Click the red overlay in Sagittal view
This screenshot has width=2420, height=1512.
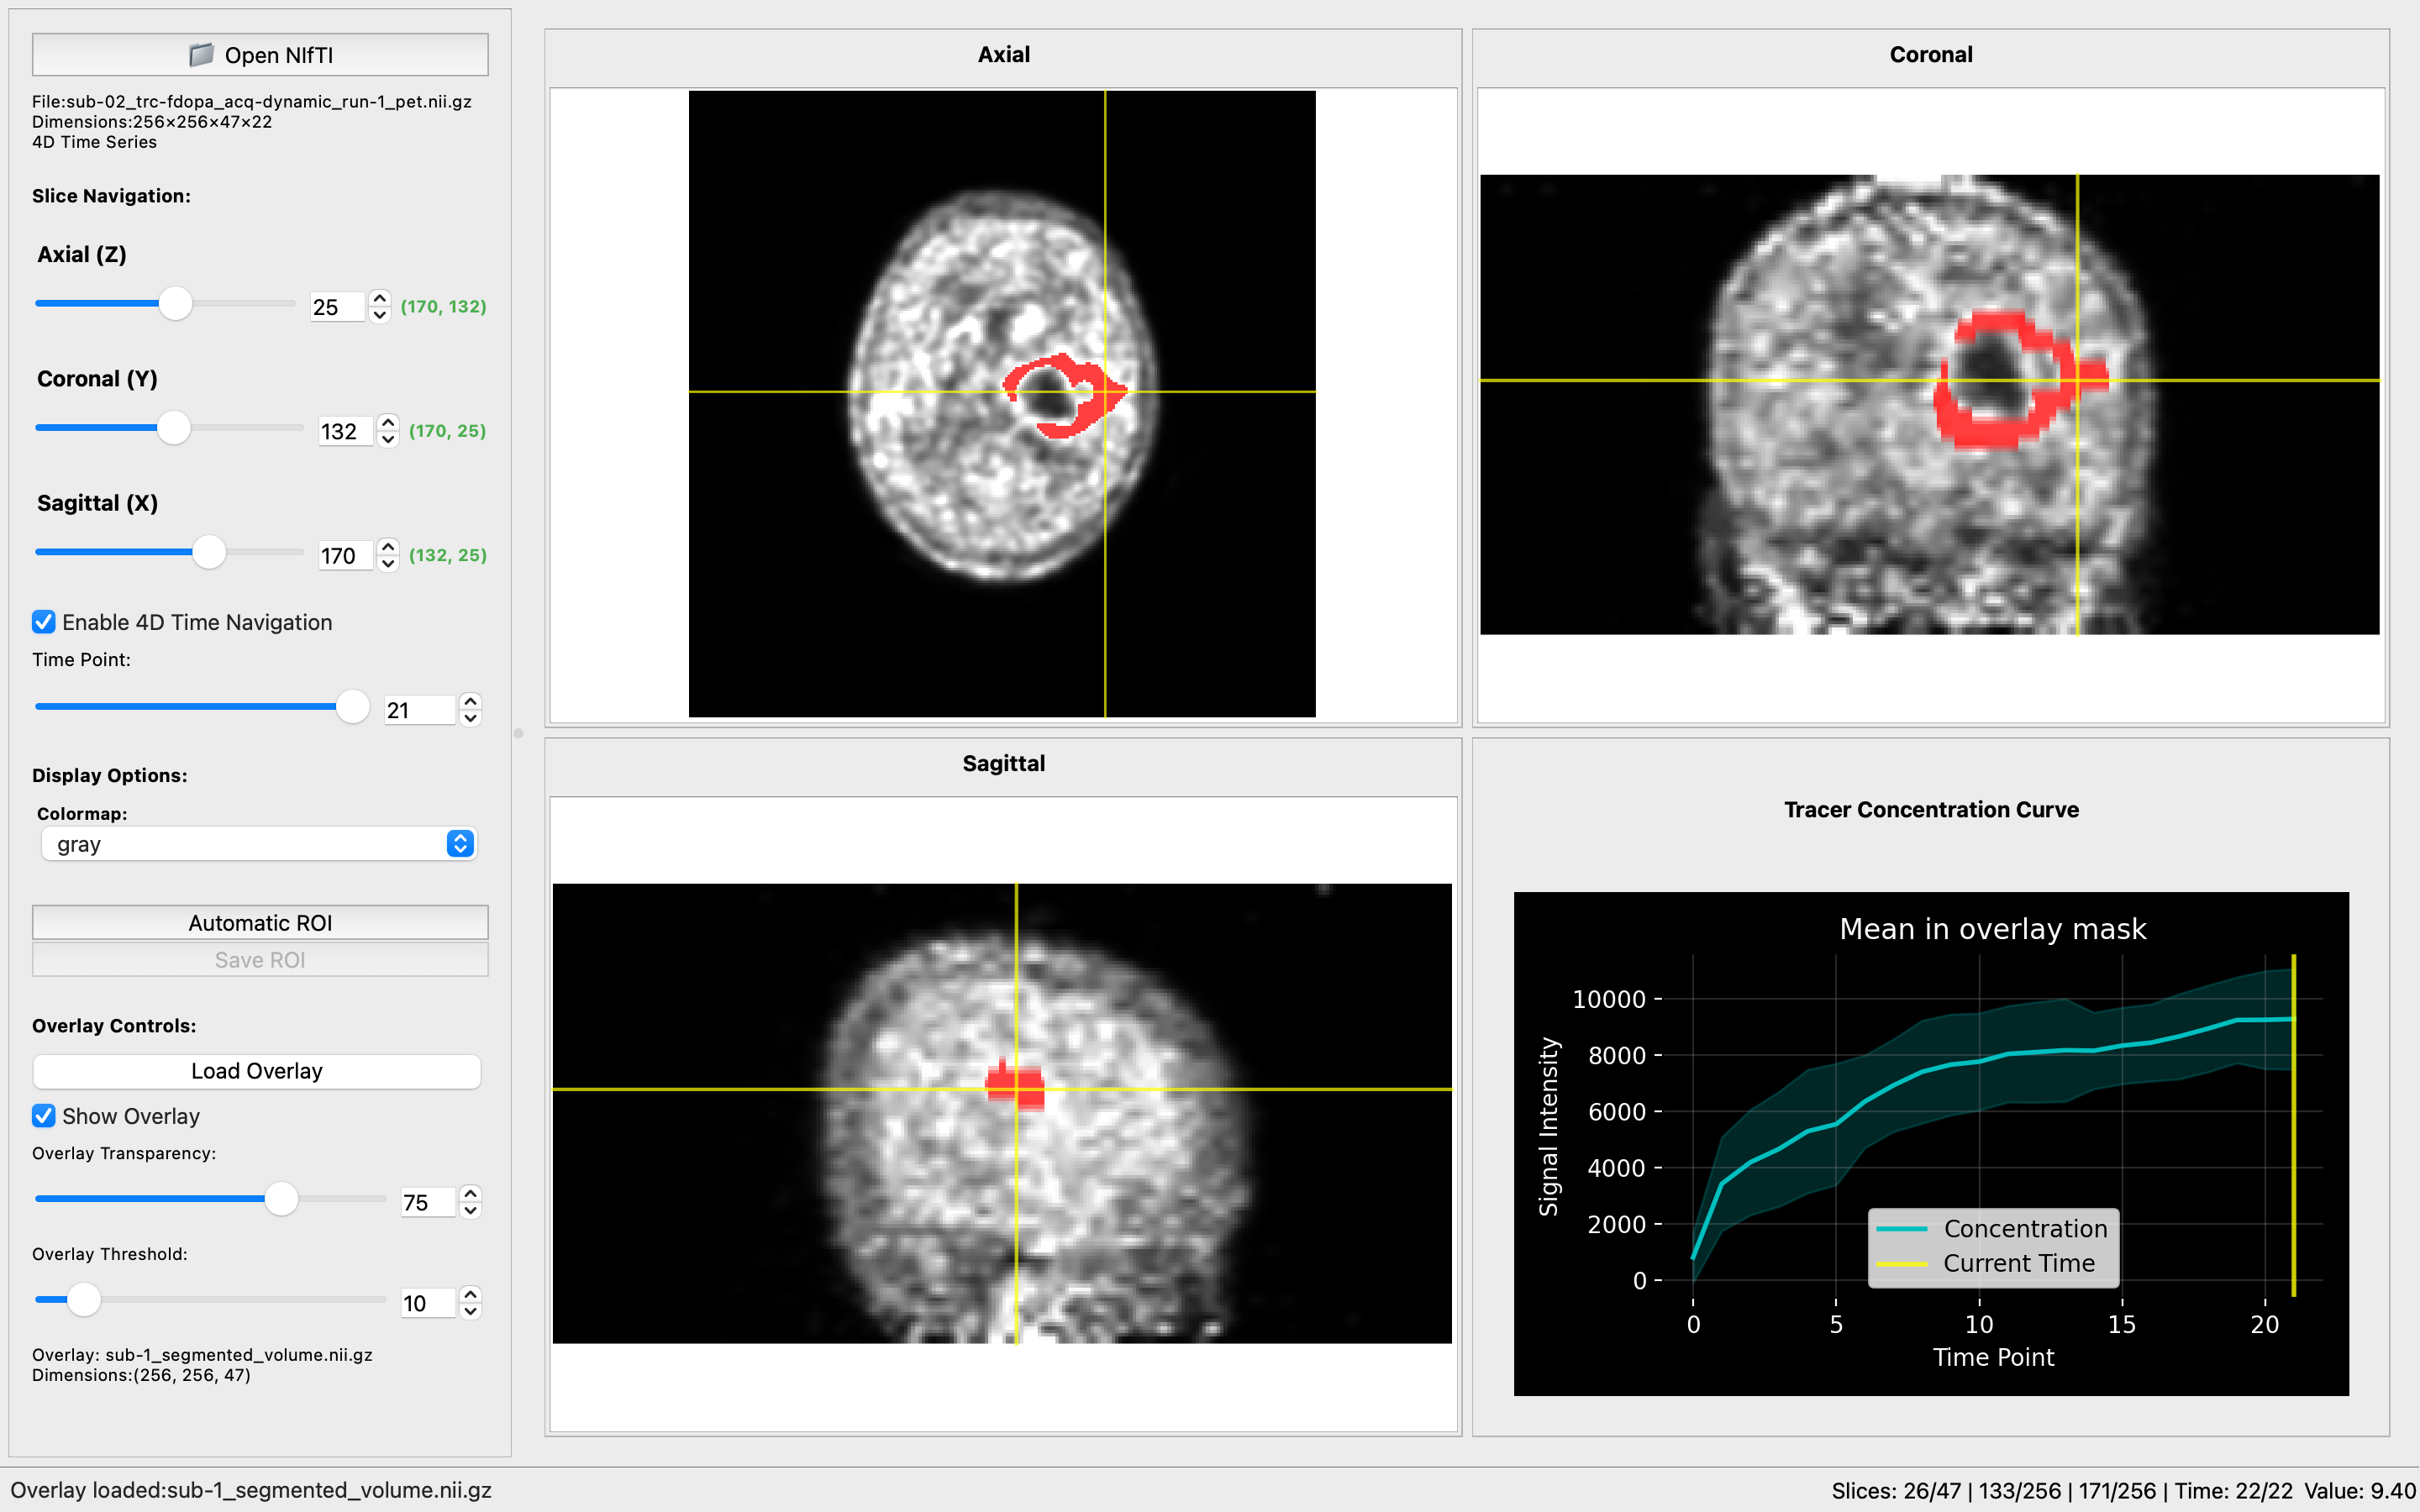(x=1015, y=1086)
